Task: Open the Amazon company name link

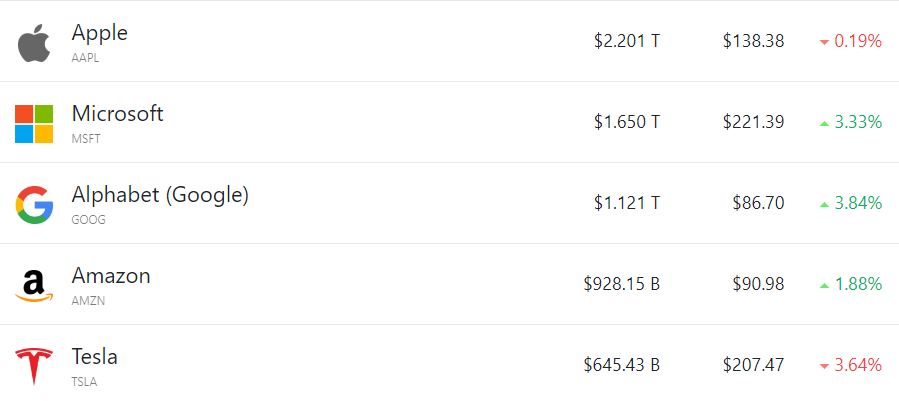Action: [111, 276]
